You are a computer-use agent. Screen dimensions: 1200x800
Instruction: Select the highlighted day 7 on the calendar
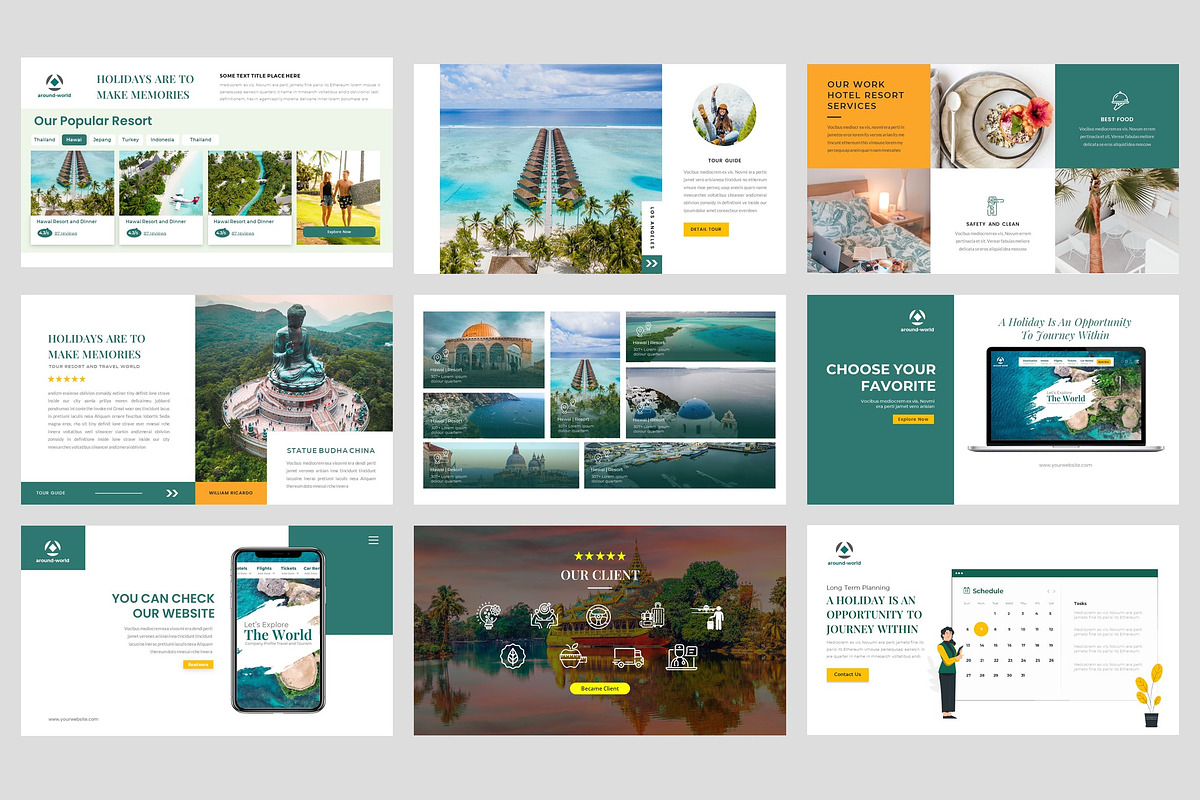tap(981, 629)
